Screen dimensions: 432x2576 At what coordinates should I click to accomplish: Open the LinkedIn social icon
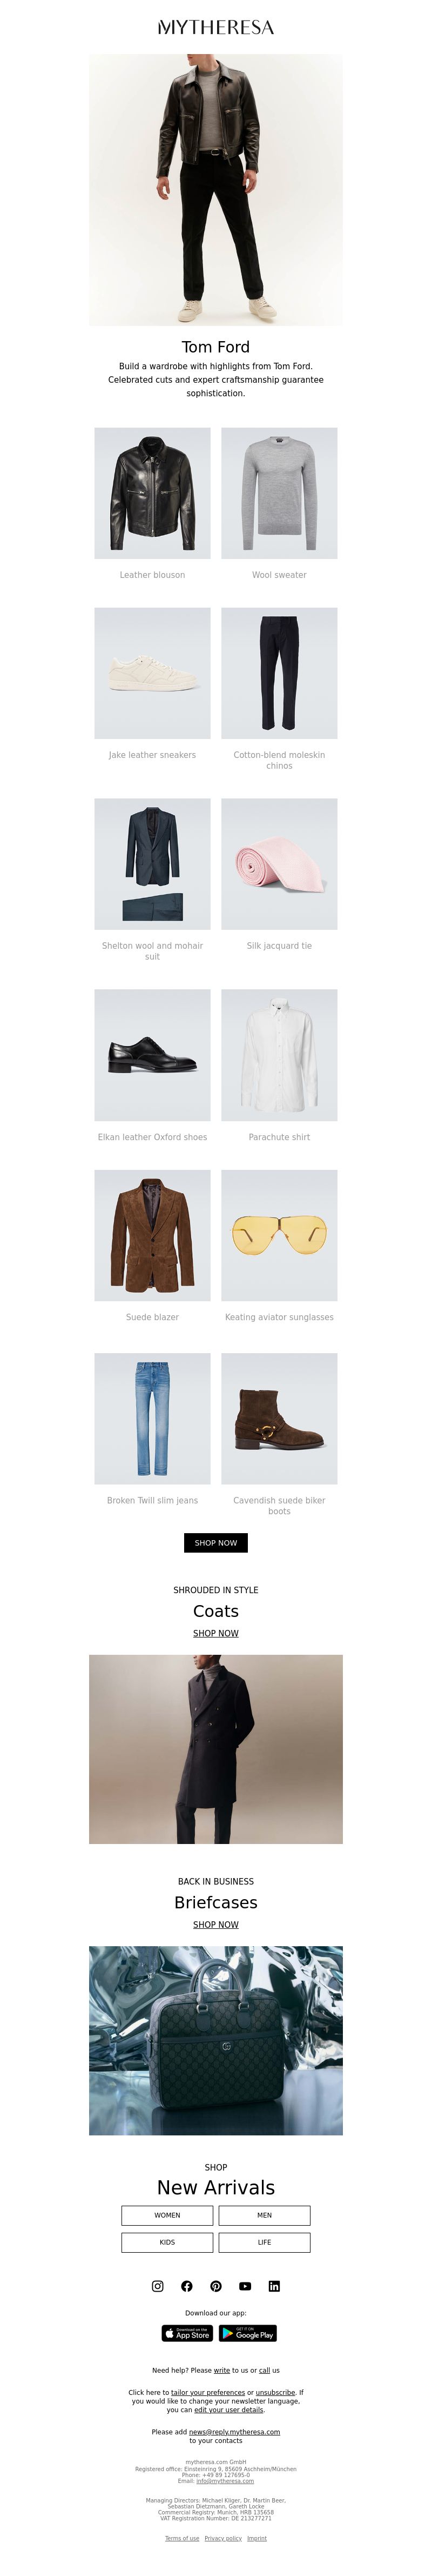[274, 2285]
